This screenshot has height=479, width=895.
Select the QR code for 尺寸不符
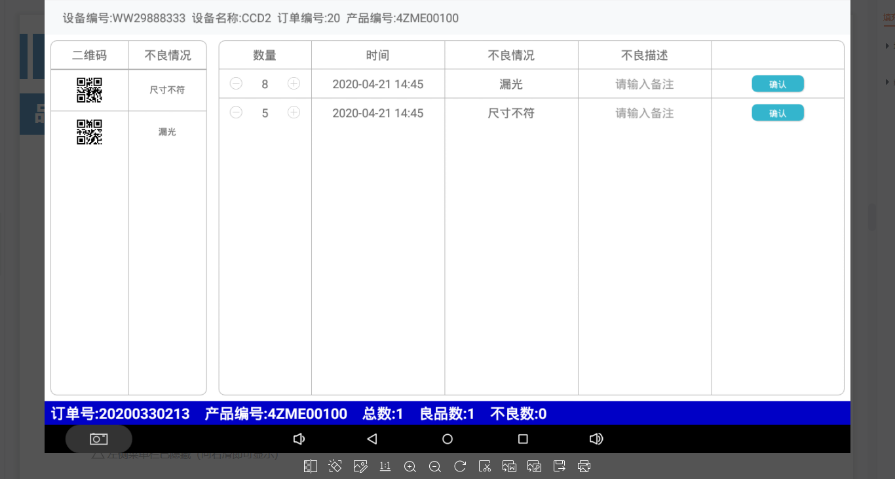click(90, 90)
